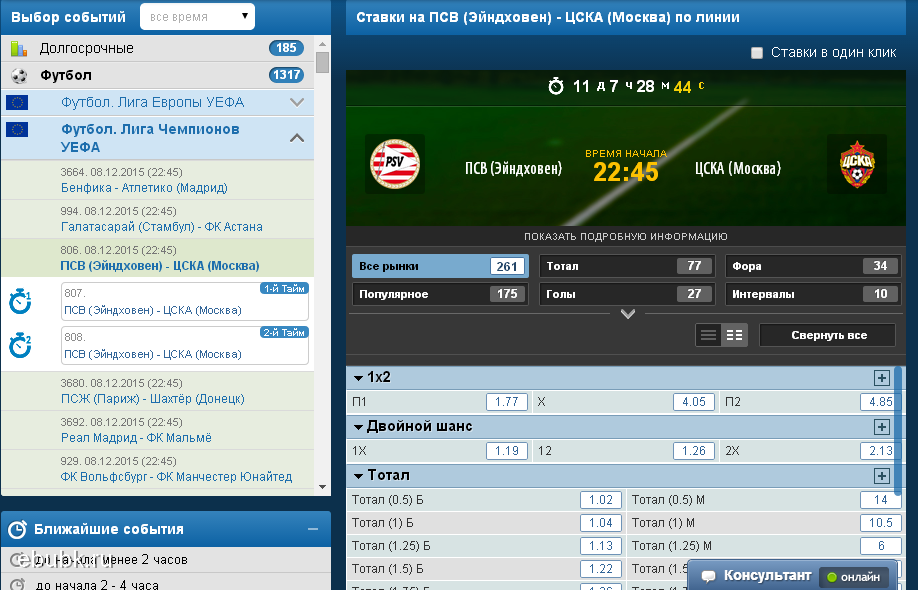The image size is (918, 590).
Task: Open ПСЖ (Париж) - Шахтёр (Донецк) match
Action: pyautogui.click(x=152, y=399)
